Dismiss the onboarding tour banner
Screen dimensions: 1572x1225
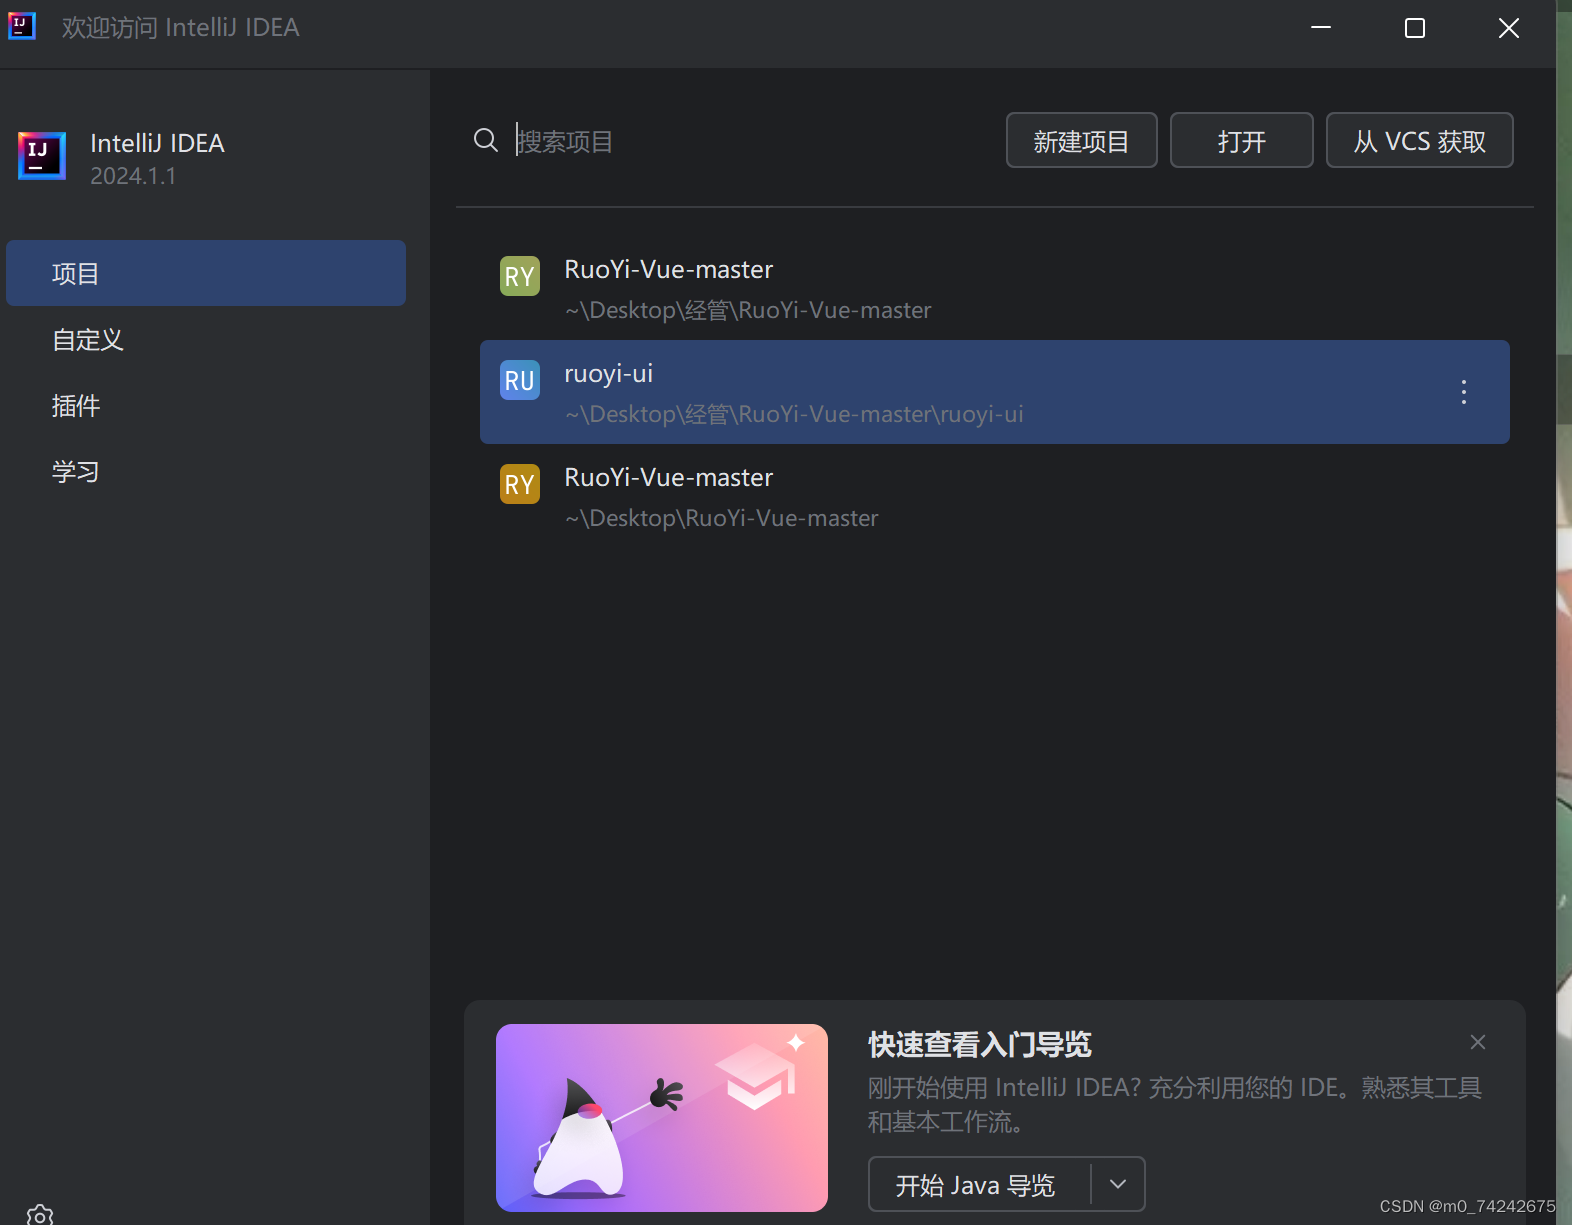[x=1478, y=1042]
